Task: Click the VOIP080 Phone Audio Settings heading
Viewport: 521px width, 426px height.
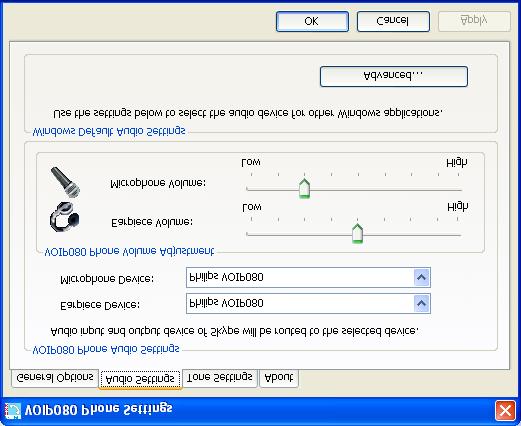Action: click(x=106, y=350)
